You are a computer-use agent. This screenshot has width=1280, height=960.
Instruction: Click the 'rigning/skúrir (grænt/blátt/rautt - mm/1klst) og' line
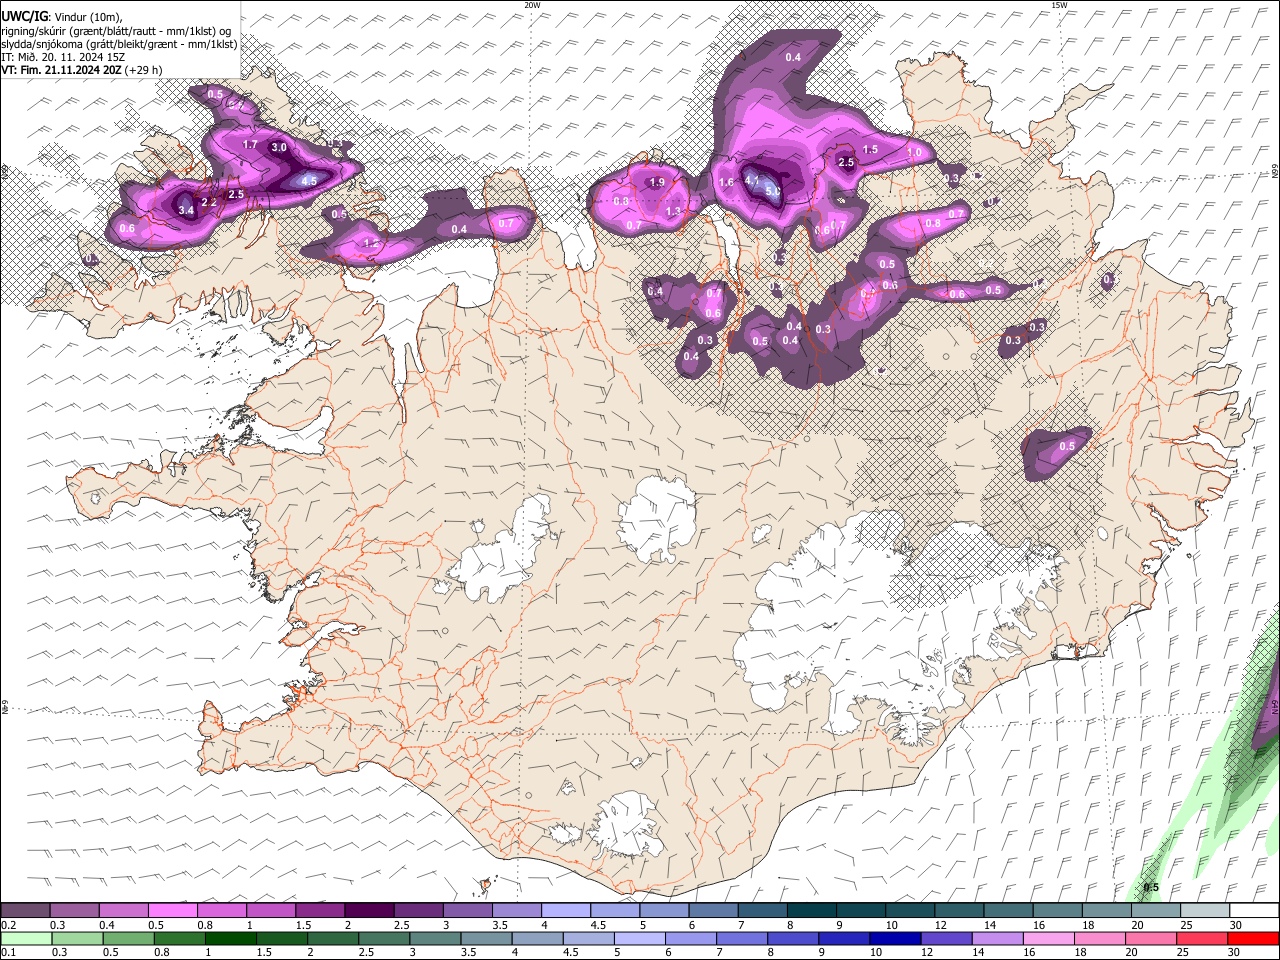[116, 31]
